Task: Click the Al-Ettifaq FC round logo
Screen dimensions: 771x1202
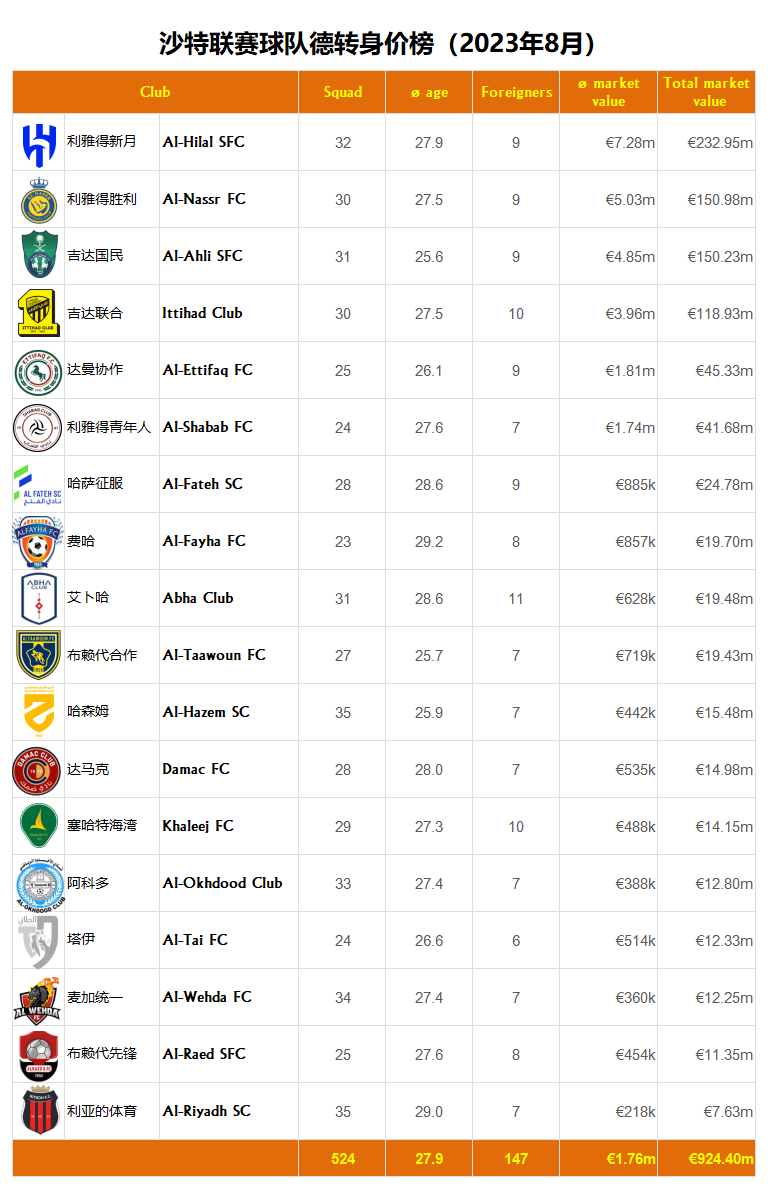Action: [x=39, y=371]
